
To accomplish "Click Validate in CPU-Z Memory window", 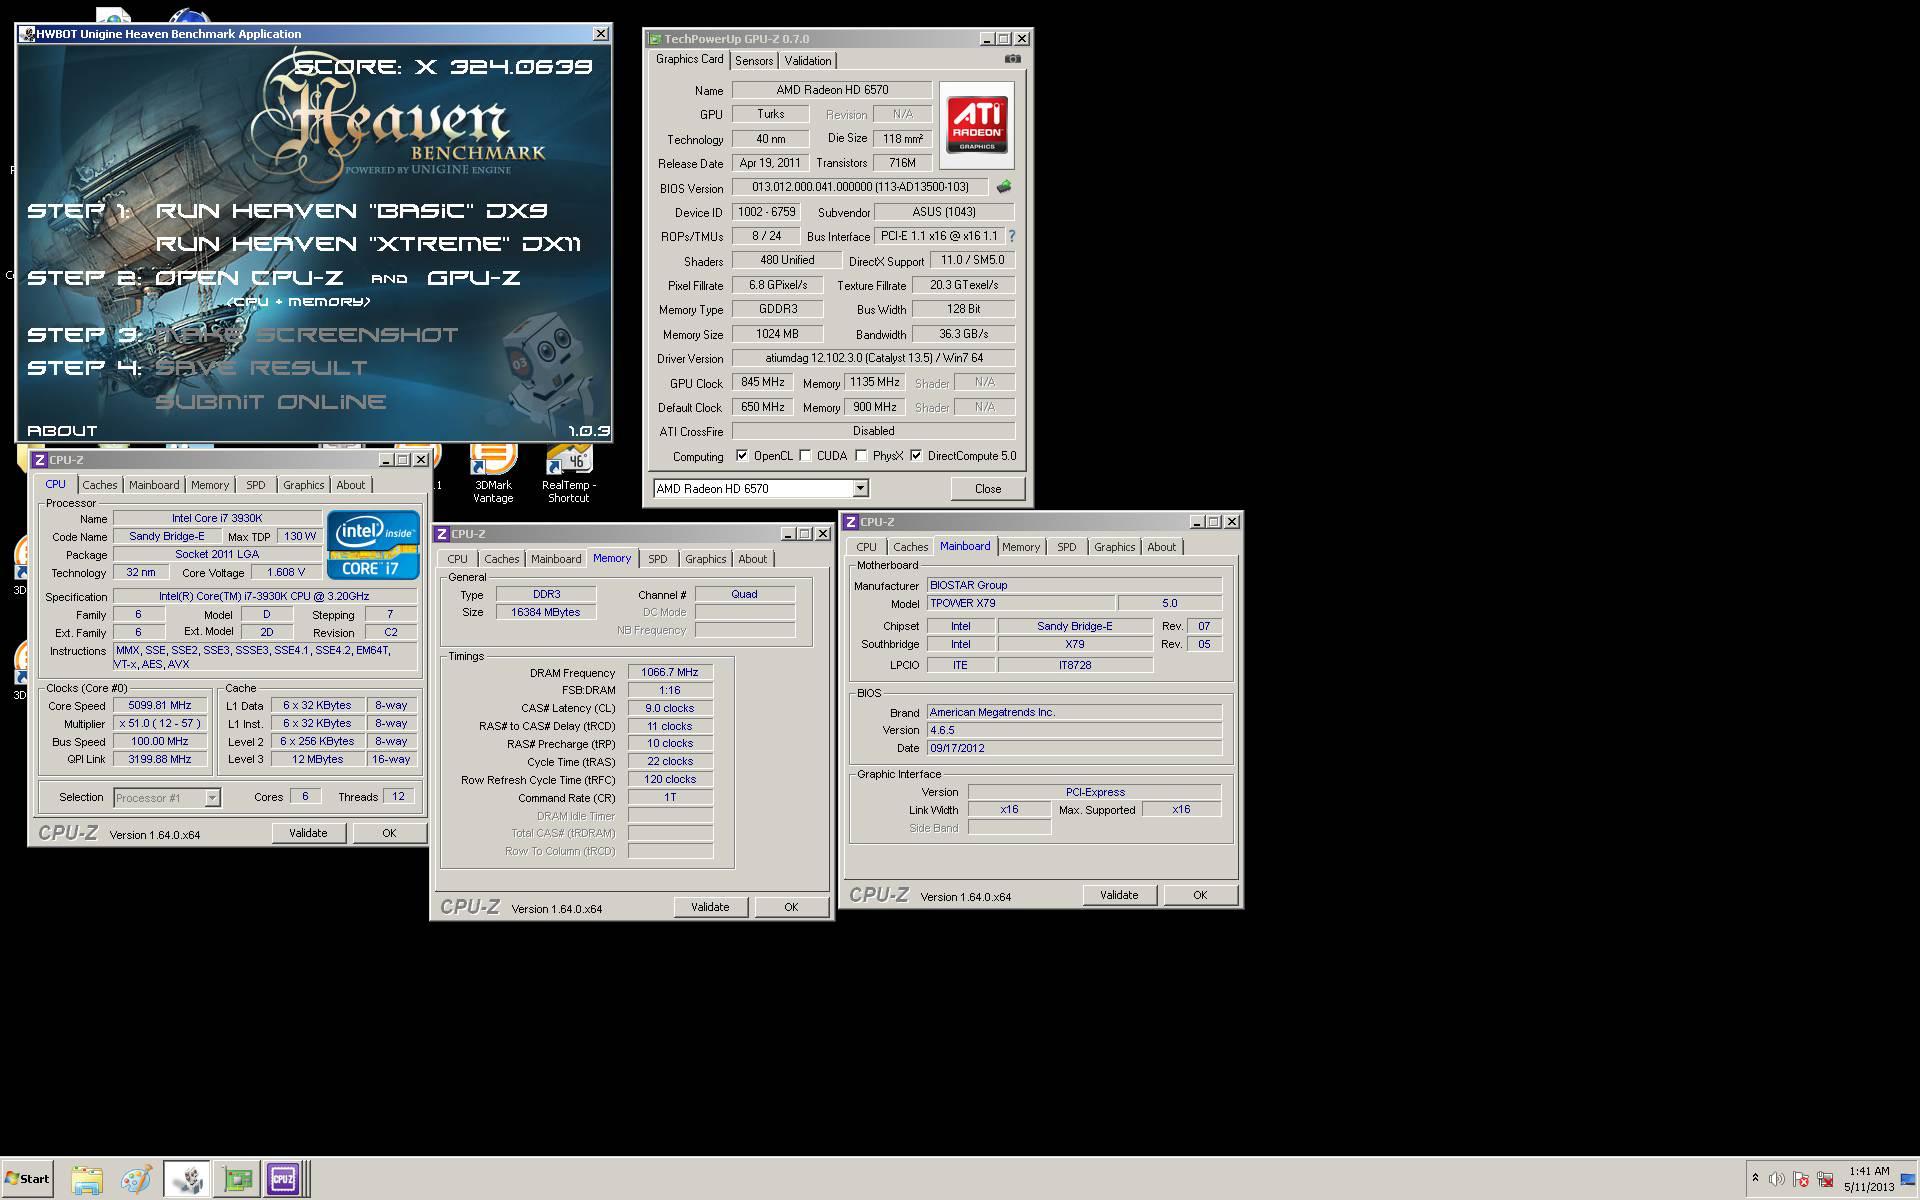I will click(710, 907).
